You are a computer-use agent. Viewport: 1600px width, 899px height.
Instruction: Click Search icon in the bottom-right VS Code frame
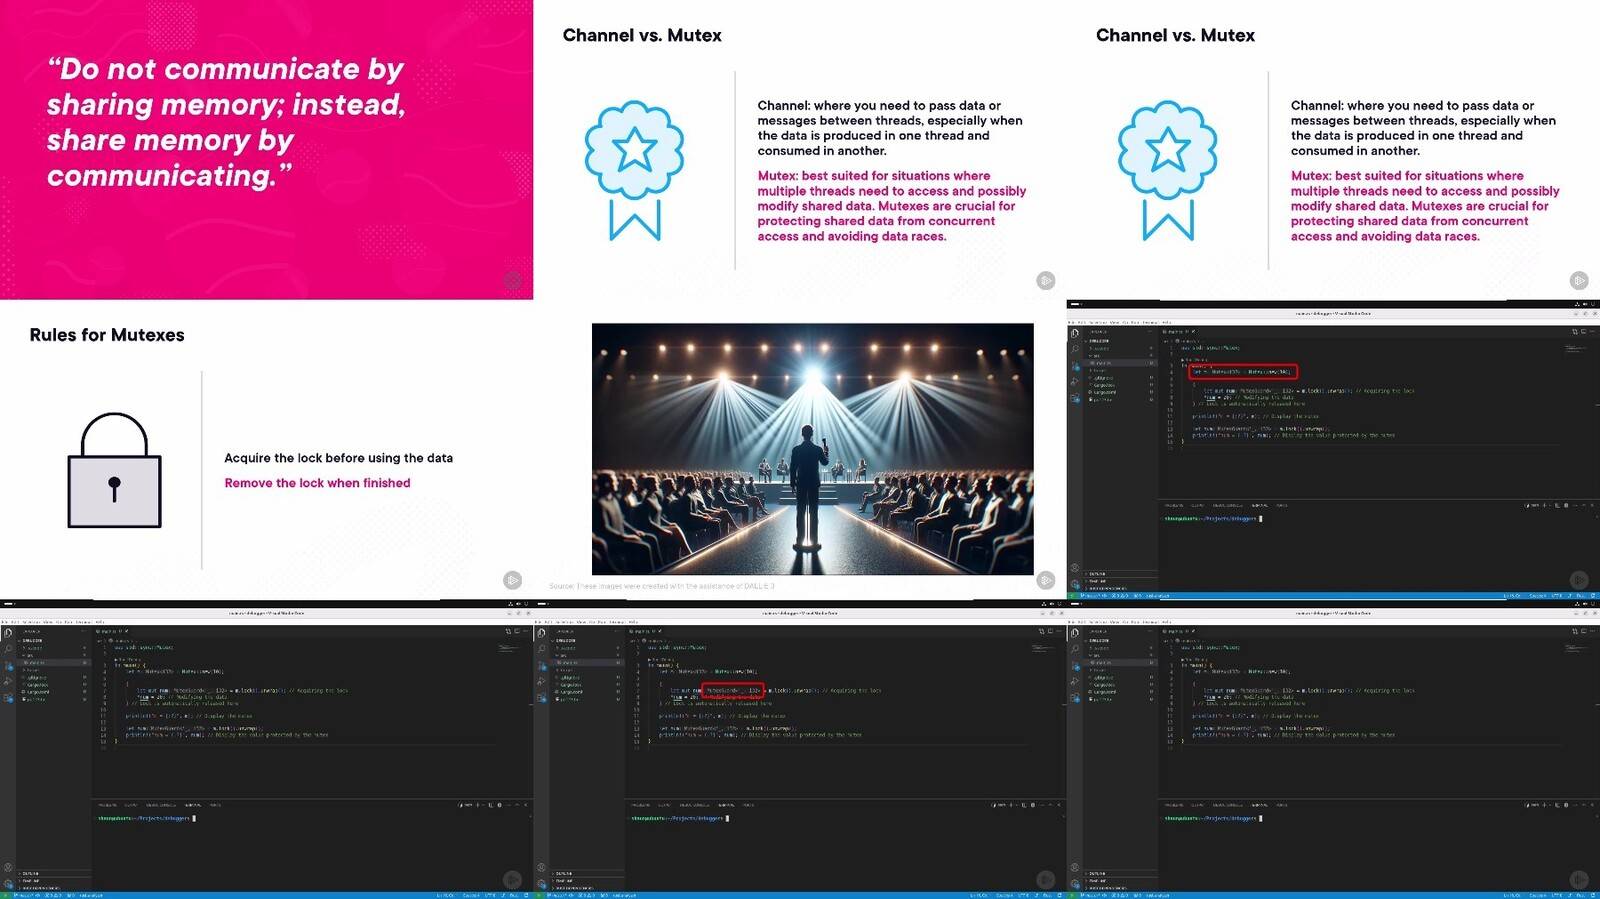[1075, 649]
